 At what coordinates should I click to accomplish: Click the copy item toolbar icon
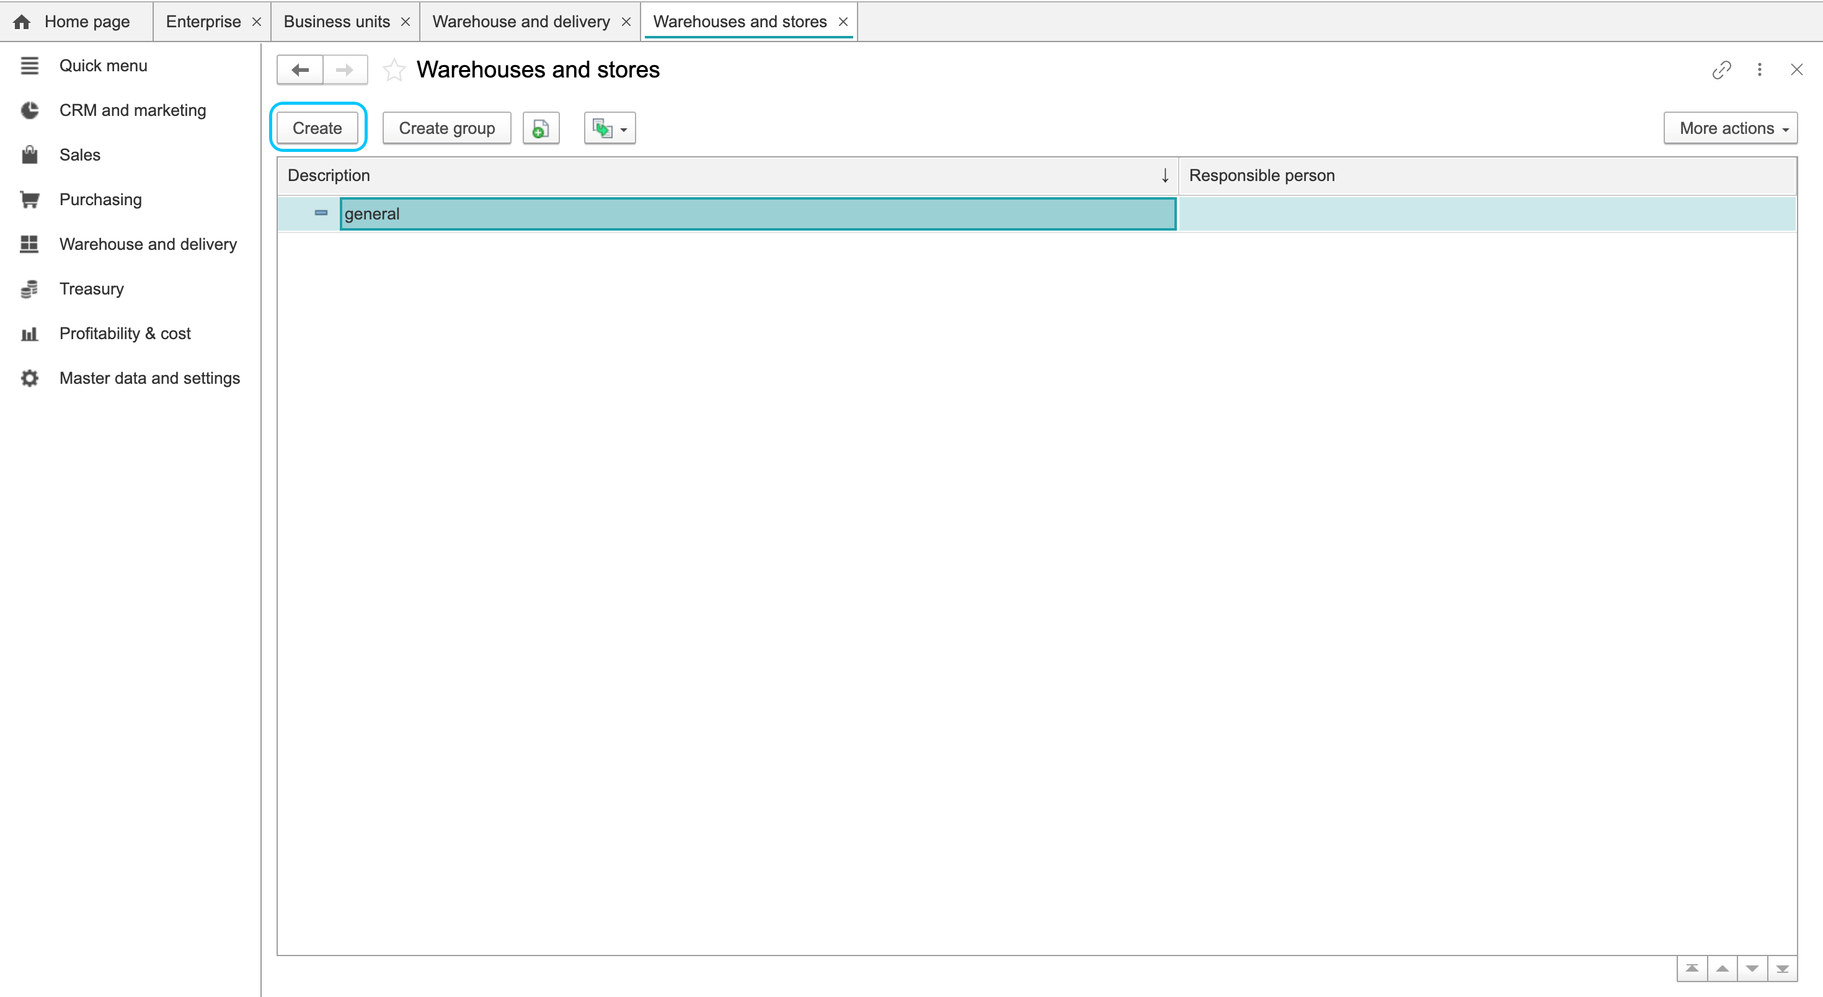[x=541, y=128]
